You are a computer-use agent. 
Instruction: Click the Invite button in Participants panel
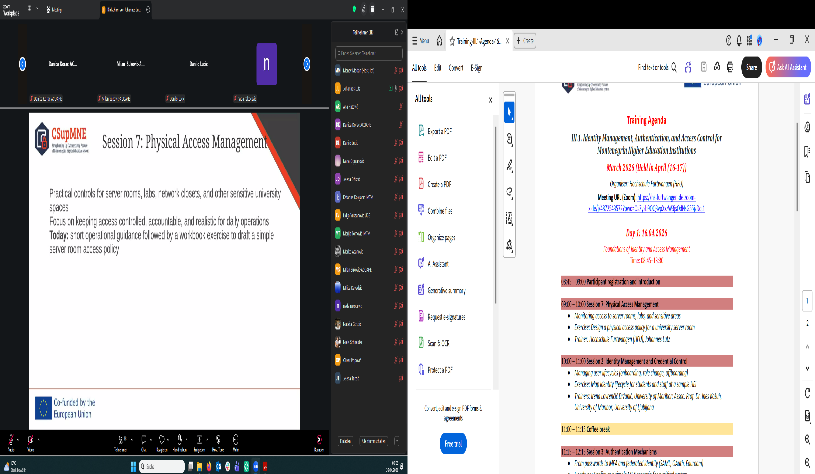click(345, 441)
